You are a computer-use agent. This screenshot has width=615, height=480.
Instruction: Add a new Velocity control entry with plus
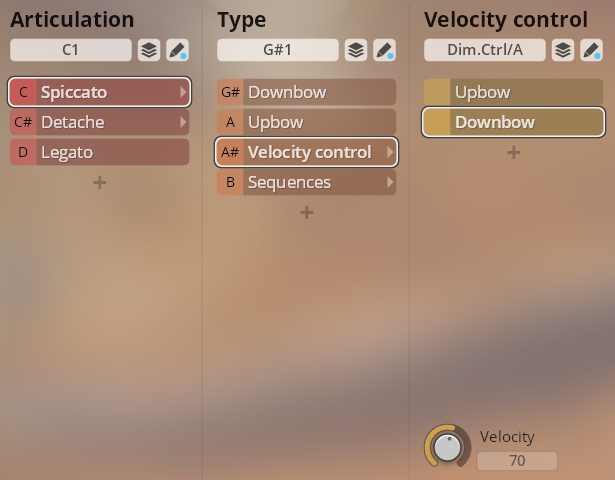tap(514, 153)
